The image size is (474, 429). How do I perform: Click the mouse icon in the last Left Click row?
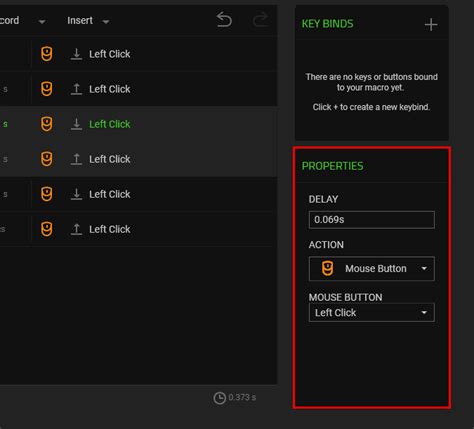click(x=47, y=229)
